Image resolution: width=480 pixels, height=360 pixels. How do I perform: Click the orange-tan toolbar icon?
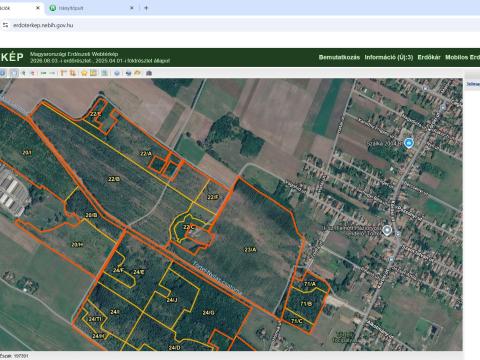137,73
